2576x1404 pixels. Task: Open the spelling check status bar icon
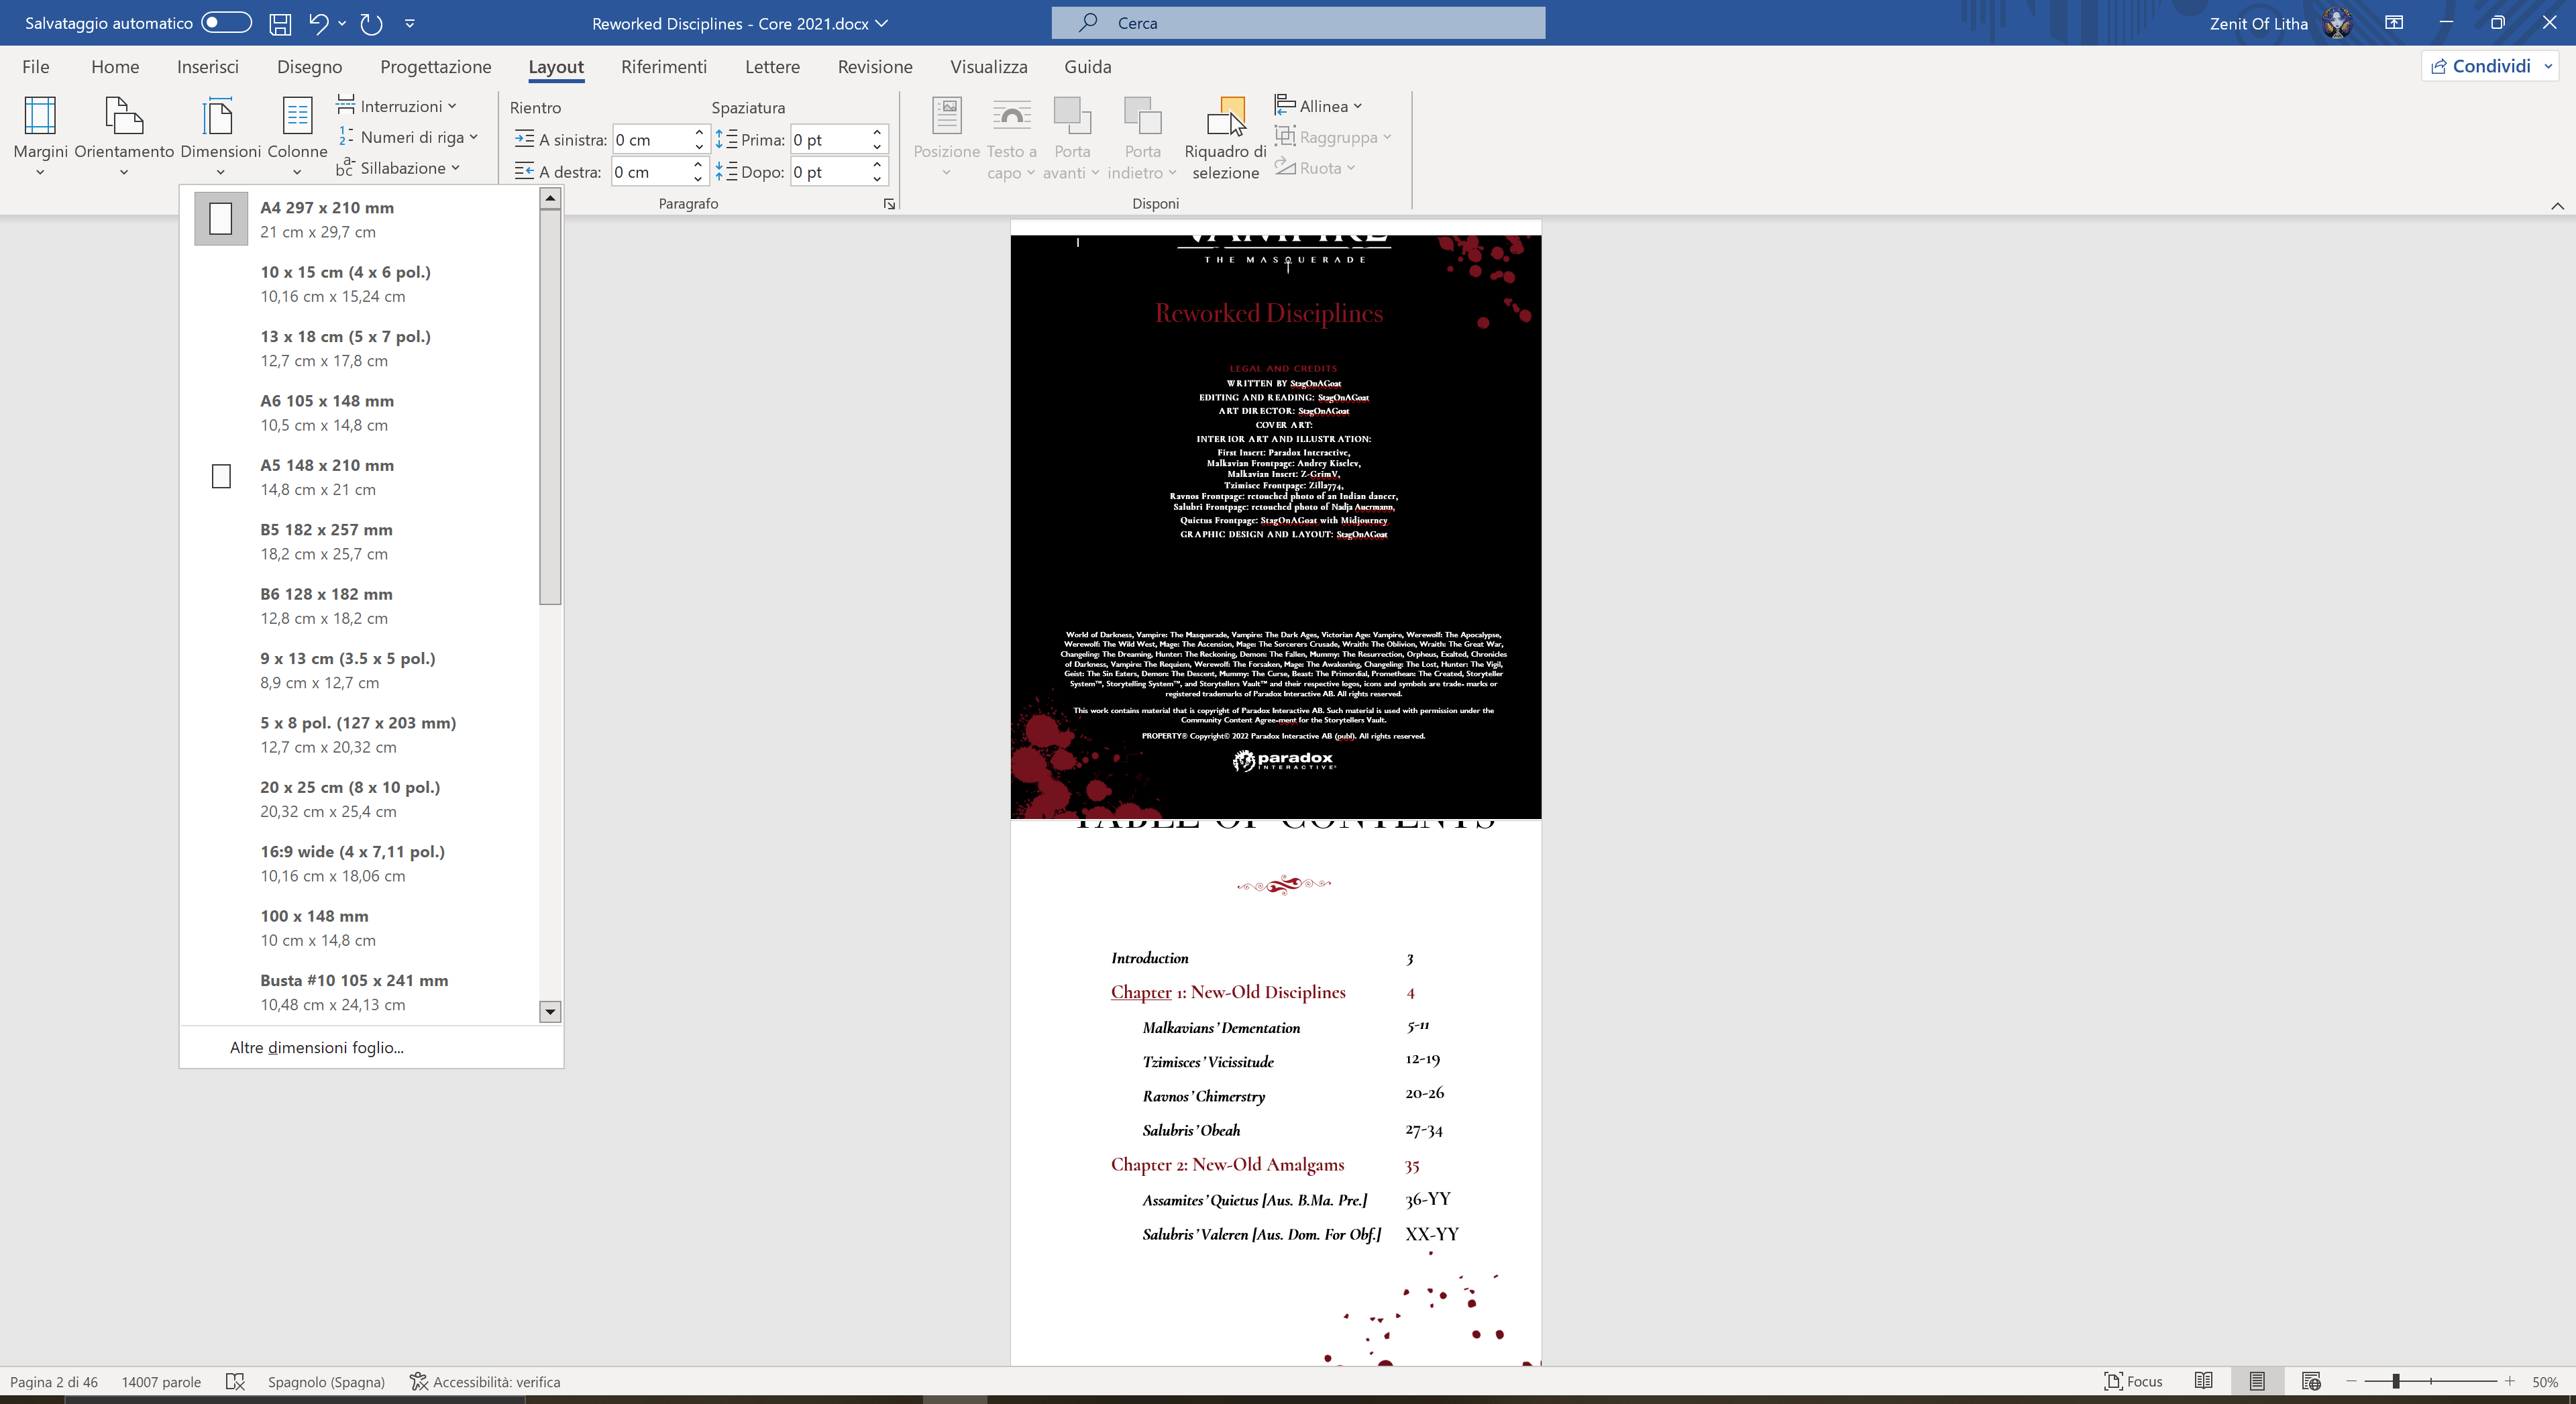pyautogui.click(x=235, y=1381)
